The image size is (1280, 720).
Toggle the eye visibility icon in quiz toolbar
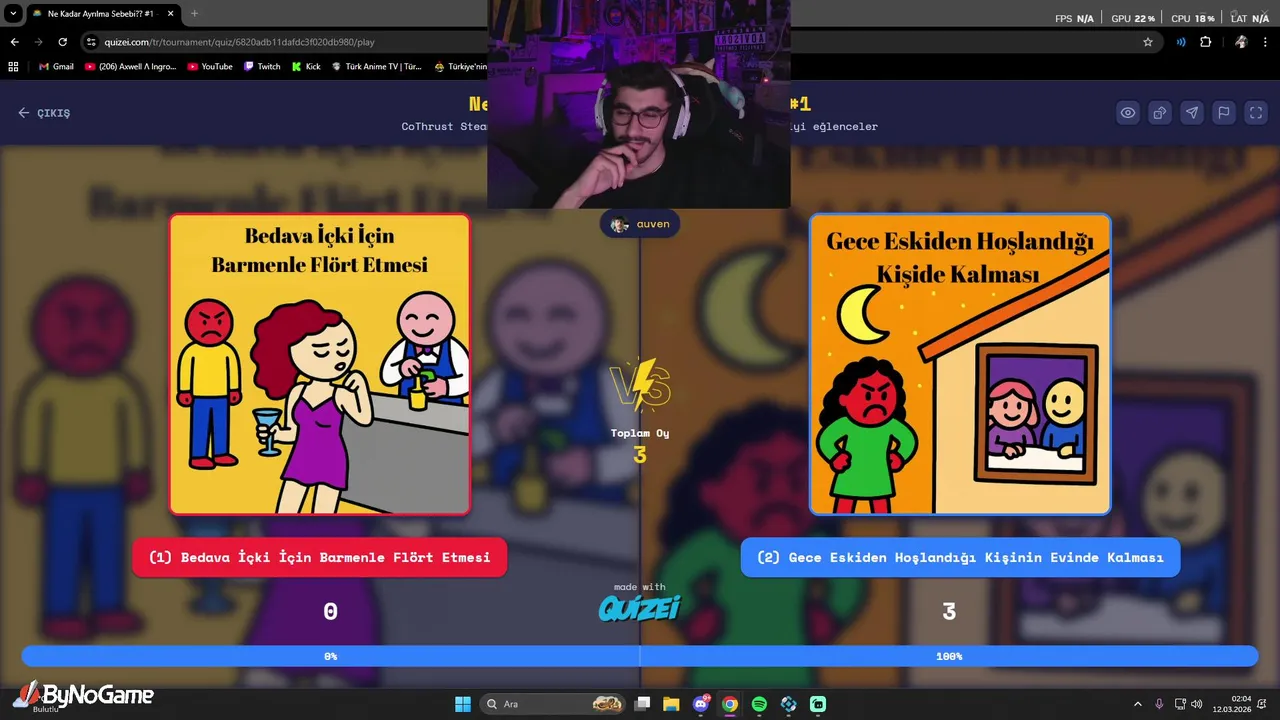click(x=1128, y=113)
